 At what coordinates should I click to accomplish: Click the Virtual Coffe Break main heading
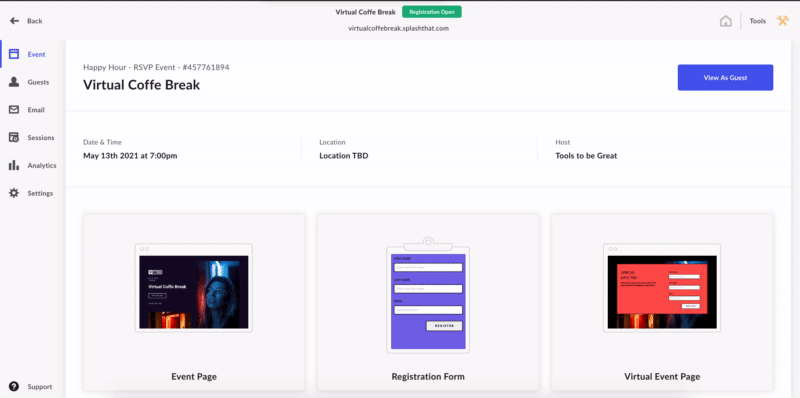[141, 85]
